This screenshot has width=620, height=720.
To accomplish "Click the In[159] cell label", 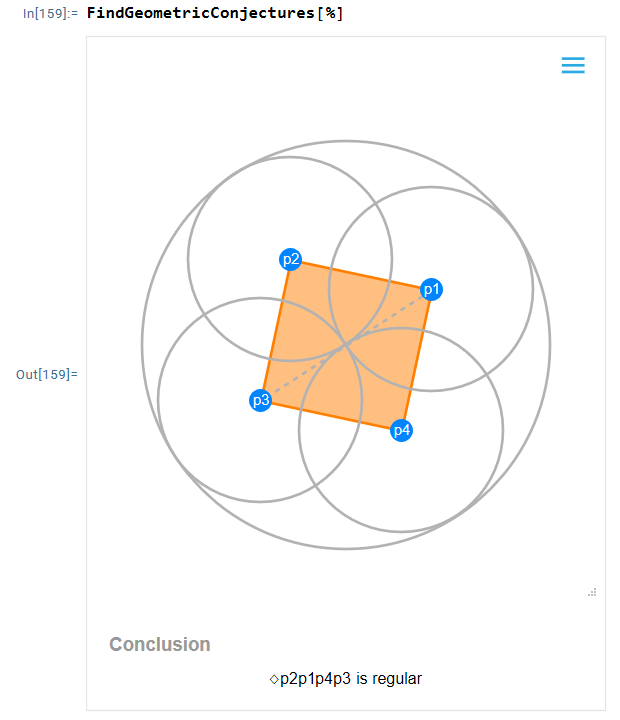I will point(51,13).
